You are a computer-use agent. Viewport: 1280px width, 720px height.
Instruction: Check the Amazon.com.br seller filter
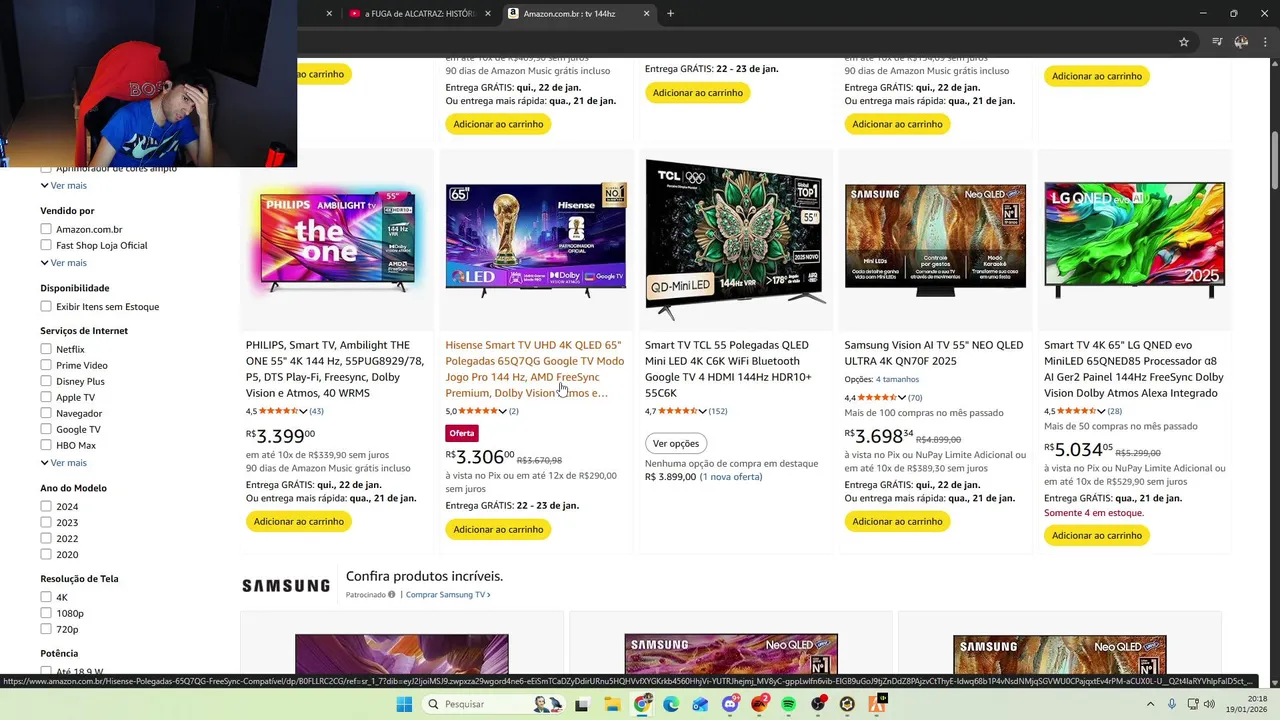point(46,229)
